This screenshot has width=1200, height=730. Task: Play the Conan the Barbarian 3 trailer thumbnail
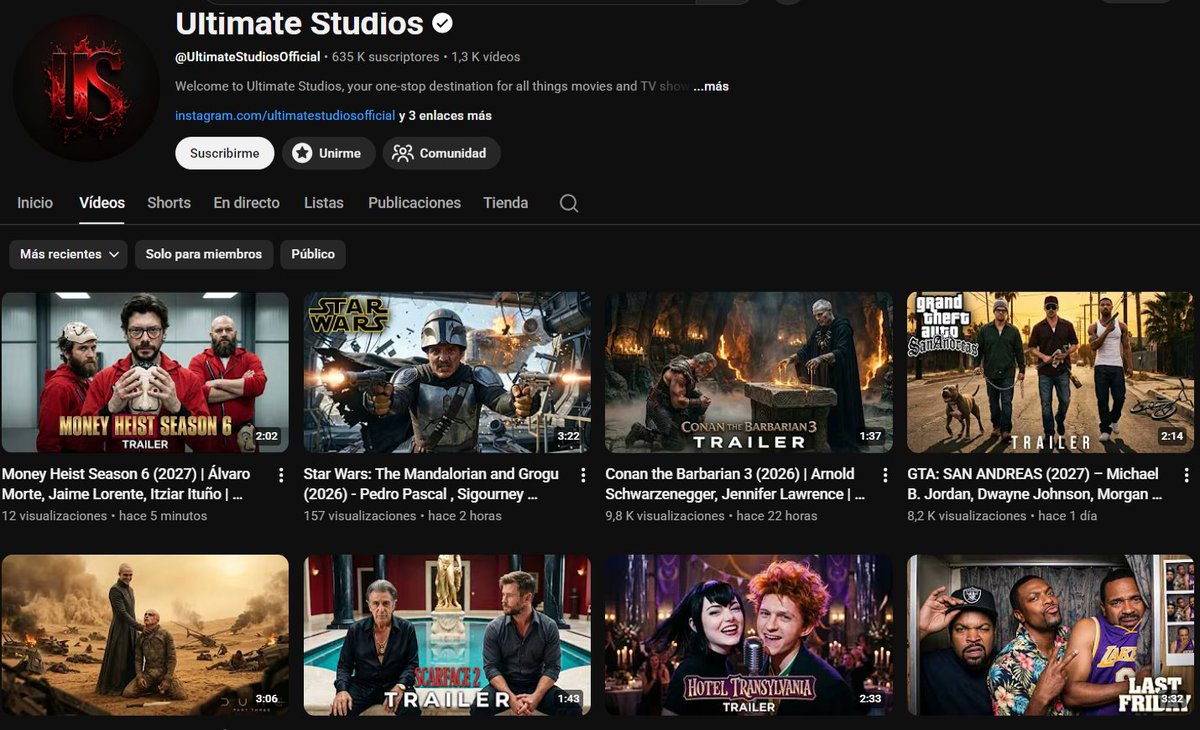pos(749,372)
